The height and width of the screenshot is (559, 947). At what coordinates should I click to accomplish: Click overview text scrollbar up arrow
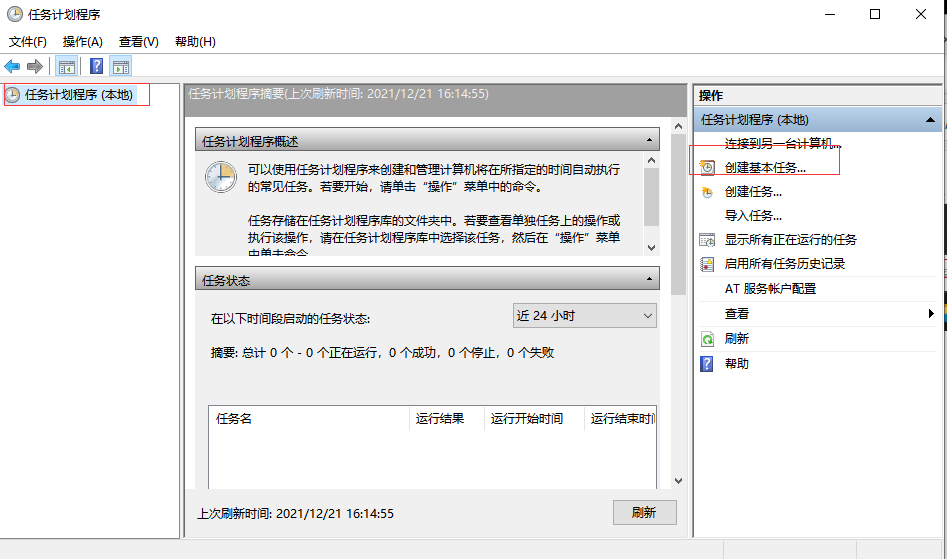point(651,161)
